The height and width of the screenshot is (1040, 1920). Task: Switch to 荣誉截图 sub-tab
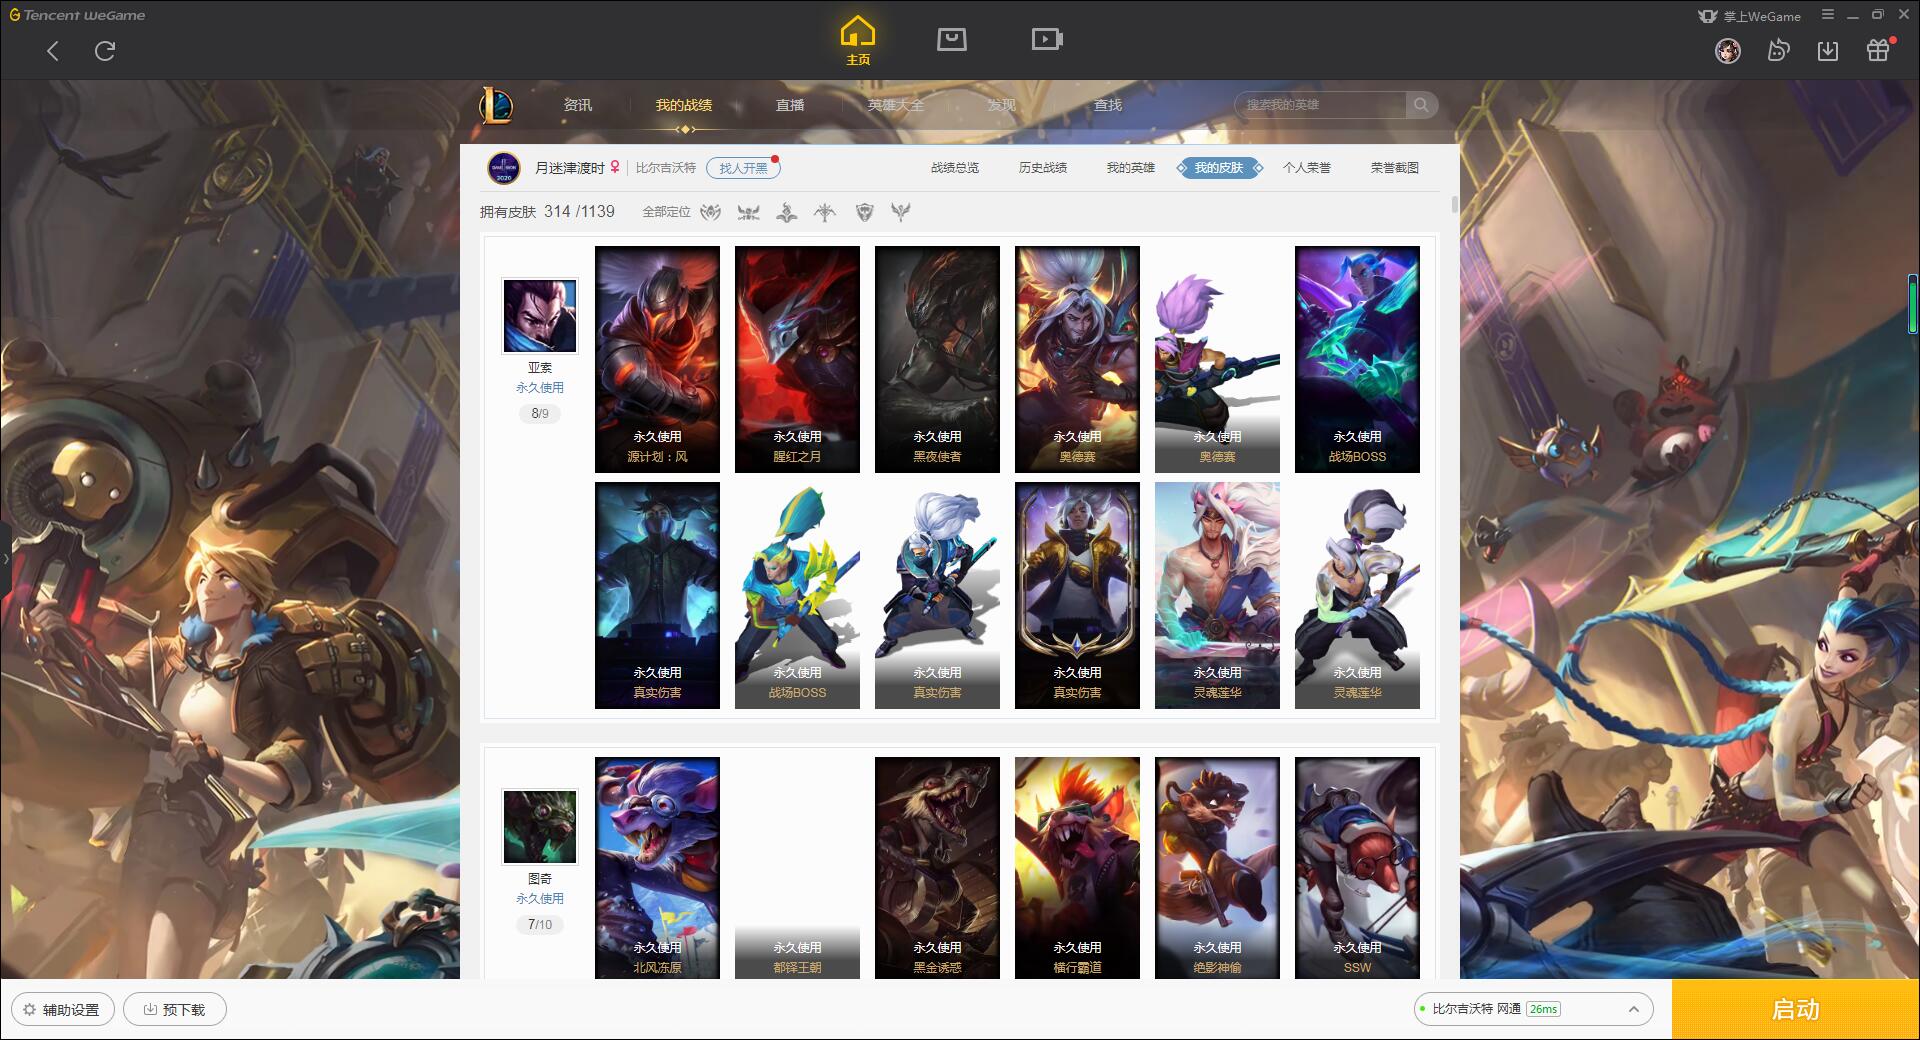pos(1395,168)
